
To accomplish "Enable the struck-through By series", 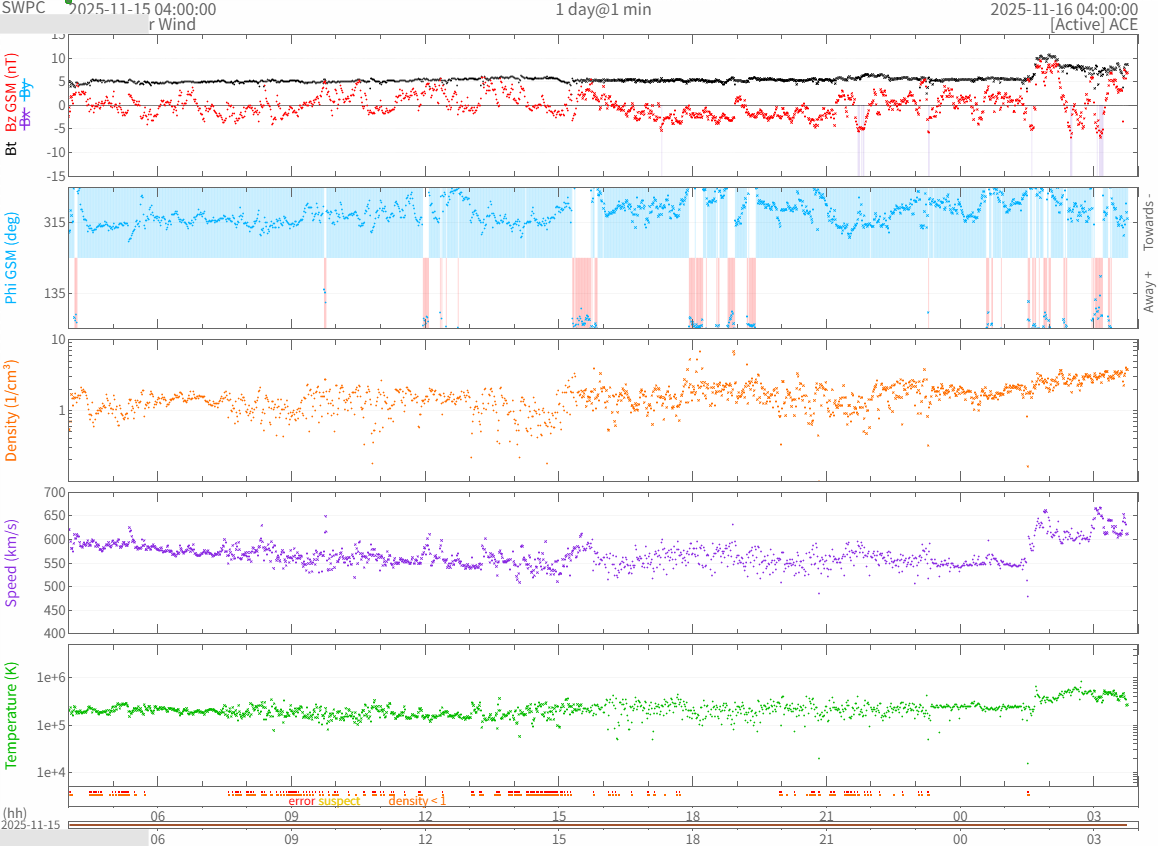I will coord(27,87).
